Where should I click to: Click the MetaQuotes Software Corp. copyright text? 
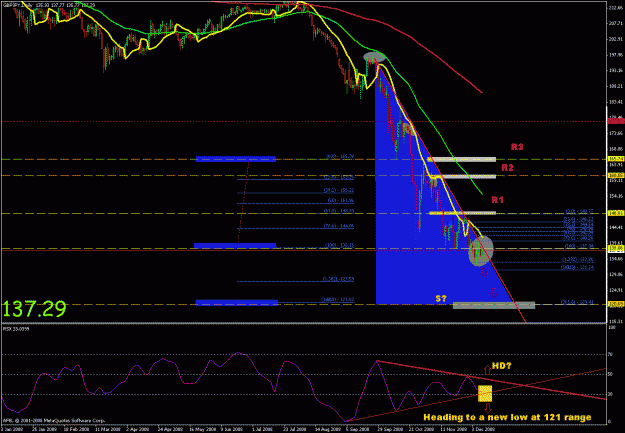(x=54, y=421)
